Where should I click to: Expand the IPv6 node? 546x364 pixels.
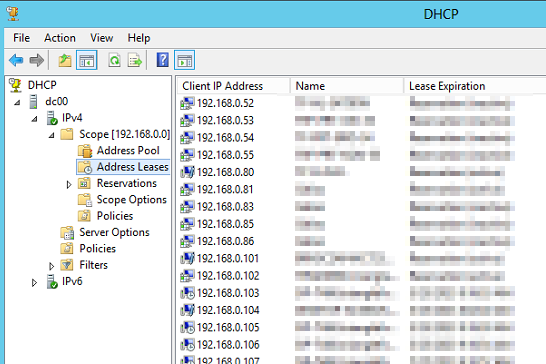click(x=34, y=282)
